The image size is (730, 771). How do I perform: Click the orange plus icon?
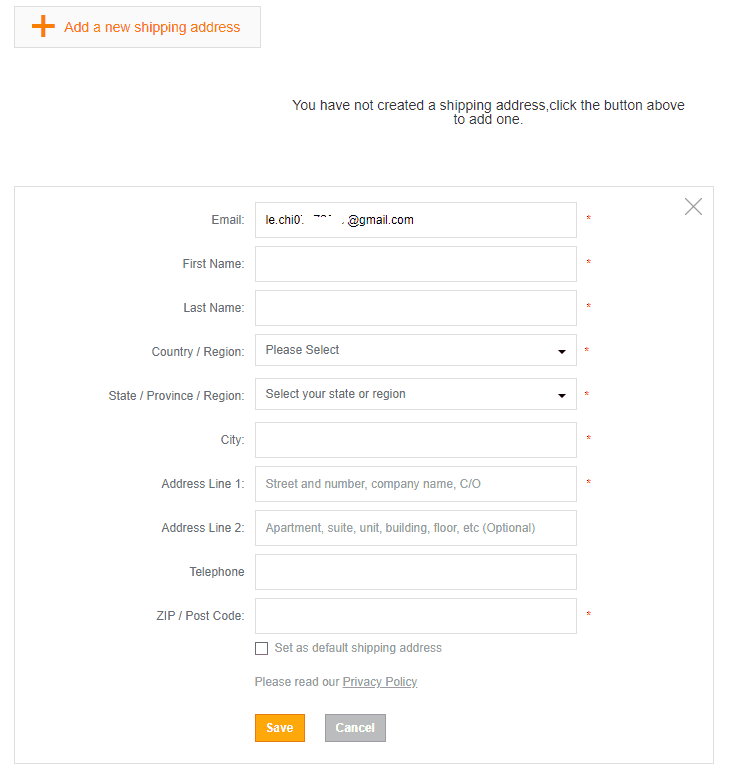[x=43, y=27]
